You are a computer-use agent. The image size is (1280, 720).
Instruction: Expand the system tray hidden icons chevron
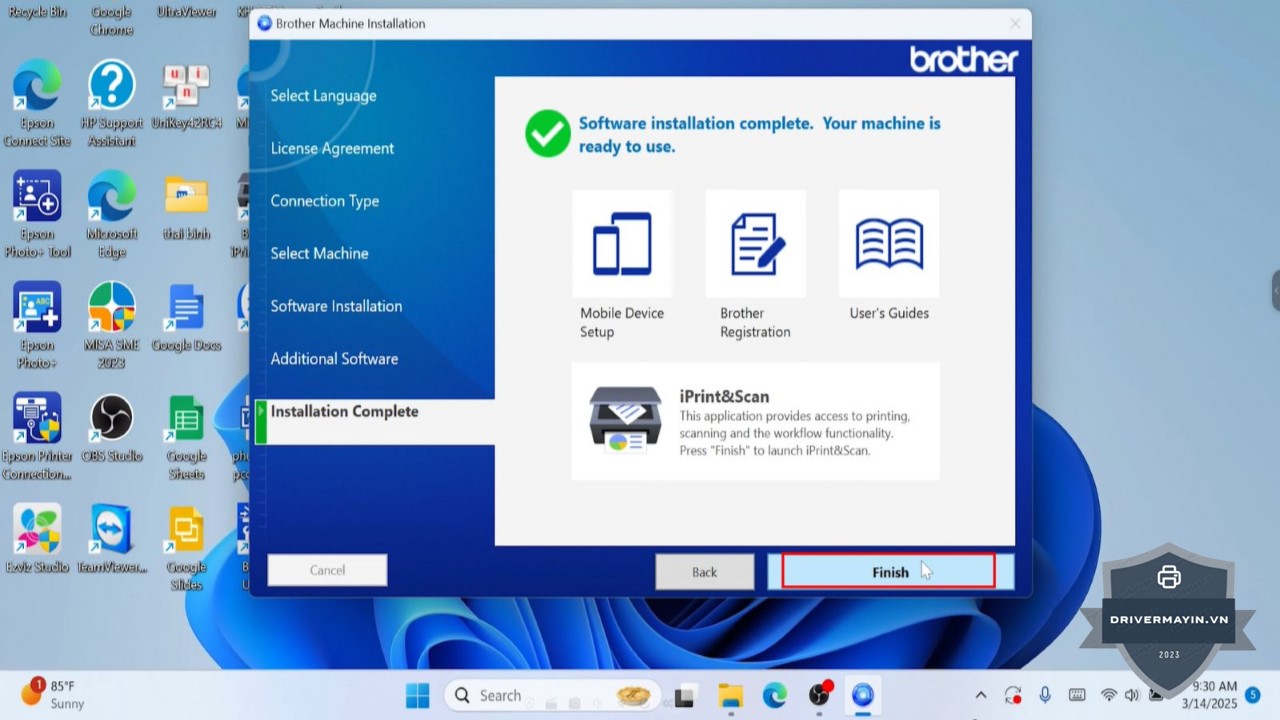click(980, 695)
